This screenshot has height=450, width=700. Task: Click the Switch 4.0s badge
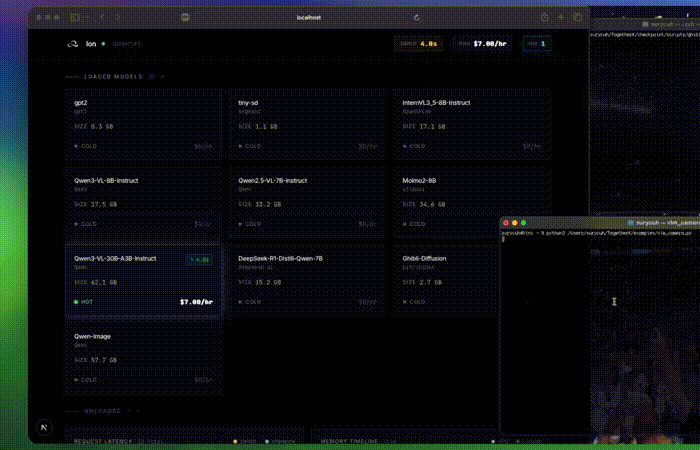416,44
